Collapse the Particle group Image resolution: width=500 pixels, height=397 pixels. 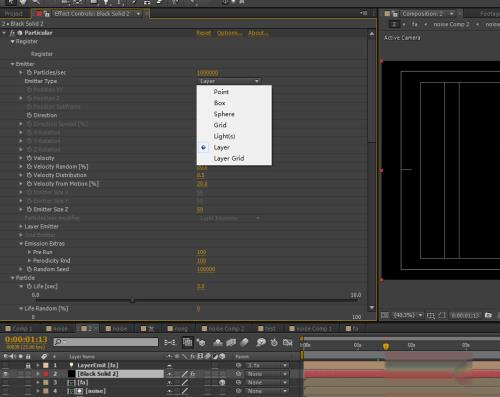[12, 278]
